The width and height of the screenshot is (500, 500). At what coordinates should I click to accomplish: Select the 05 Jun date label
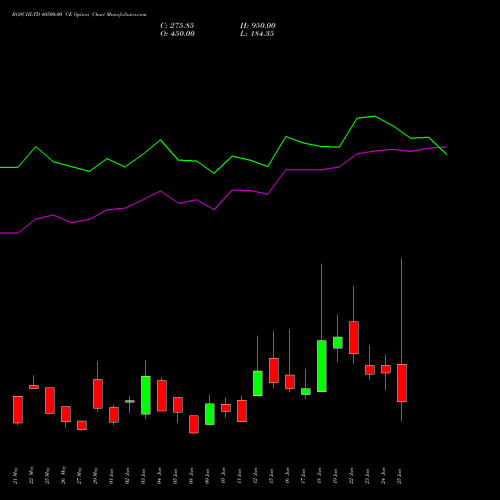(176, 476)
